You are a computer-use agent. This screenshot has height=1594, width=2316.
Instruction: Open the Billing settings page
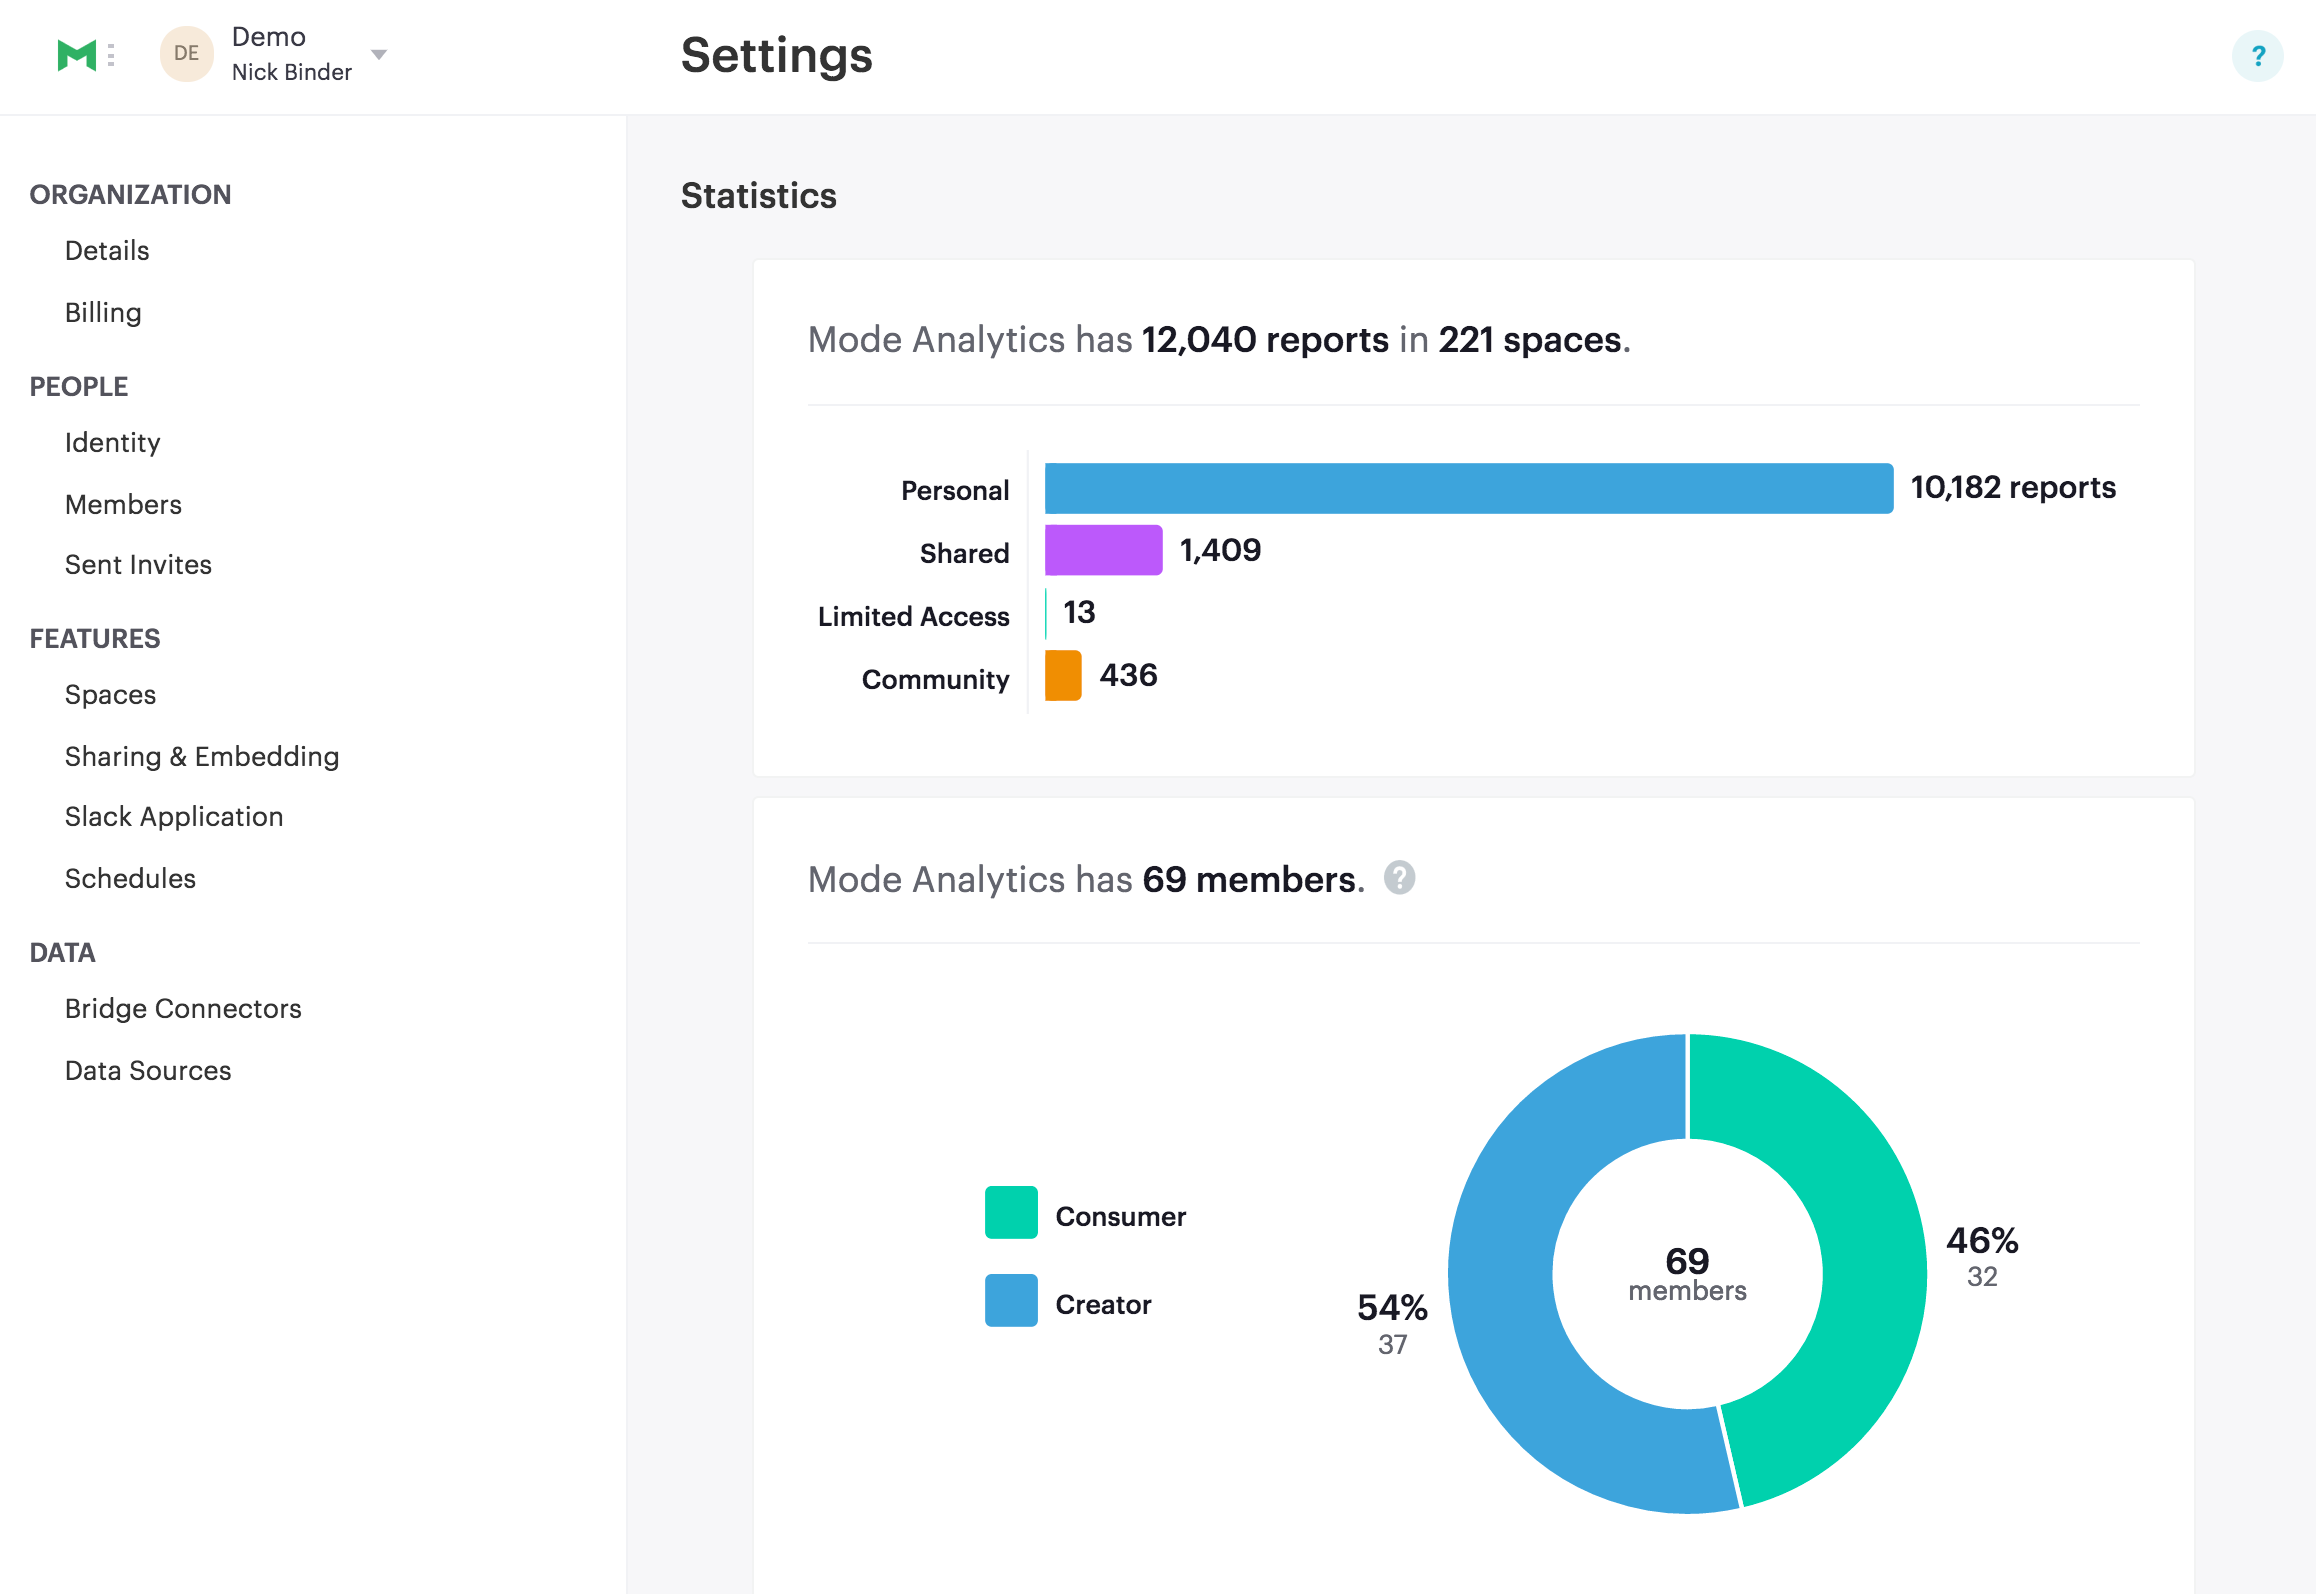(x=103, y=312)
